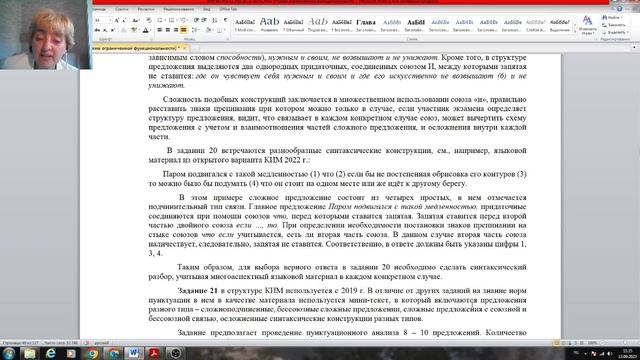Image resolution: width=640 pixels, height=360 pixels.
Task: Click the numbered list icon
Action: pos(172,20)
